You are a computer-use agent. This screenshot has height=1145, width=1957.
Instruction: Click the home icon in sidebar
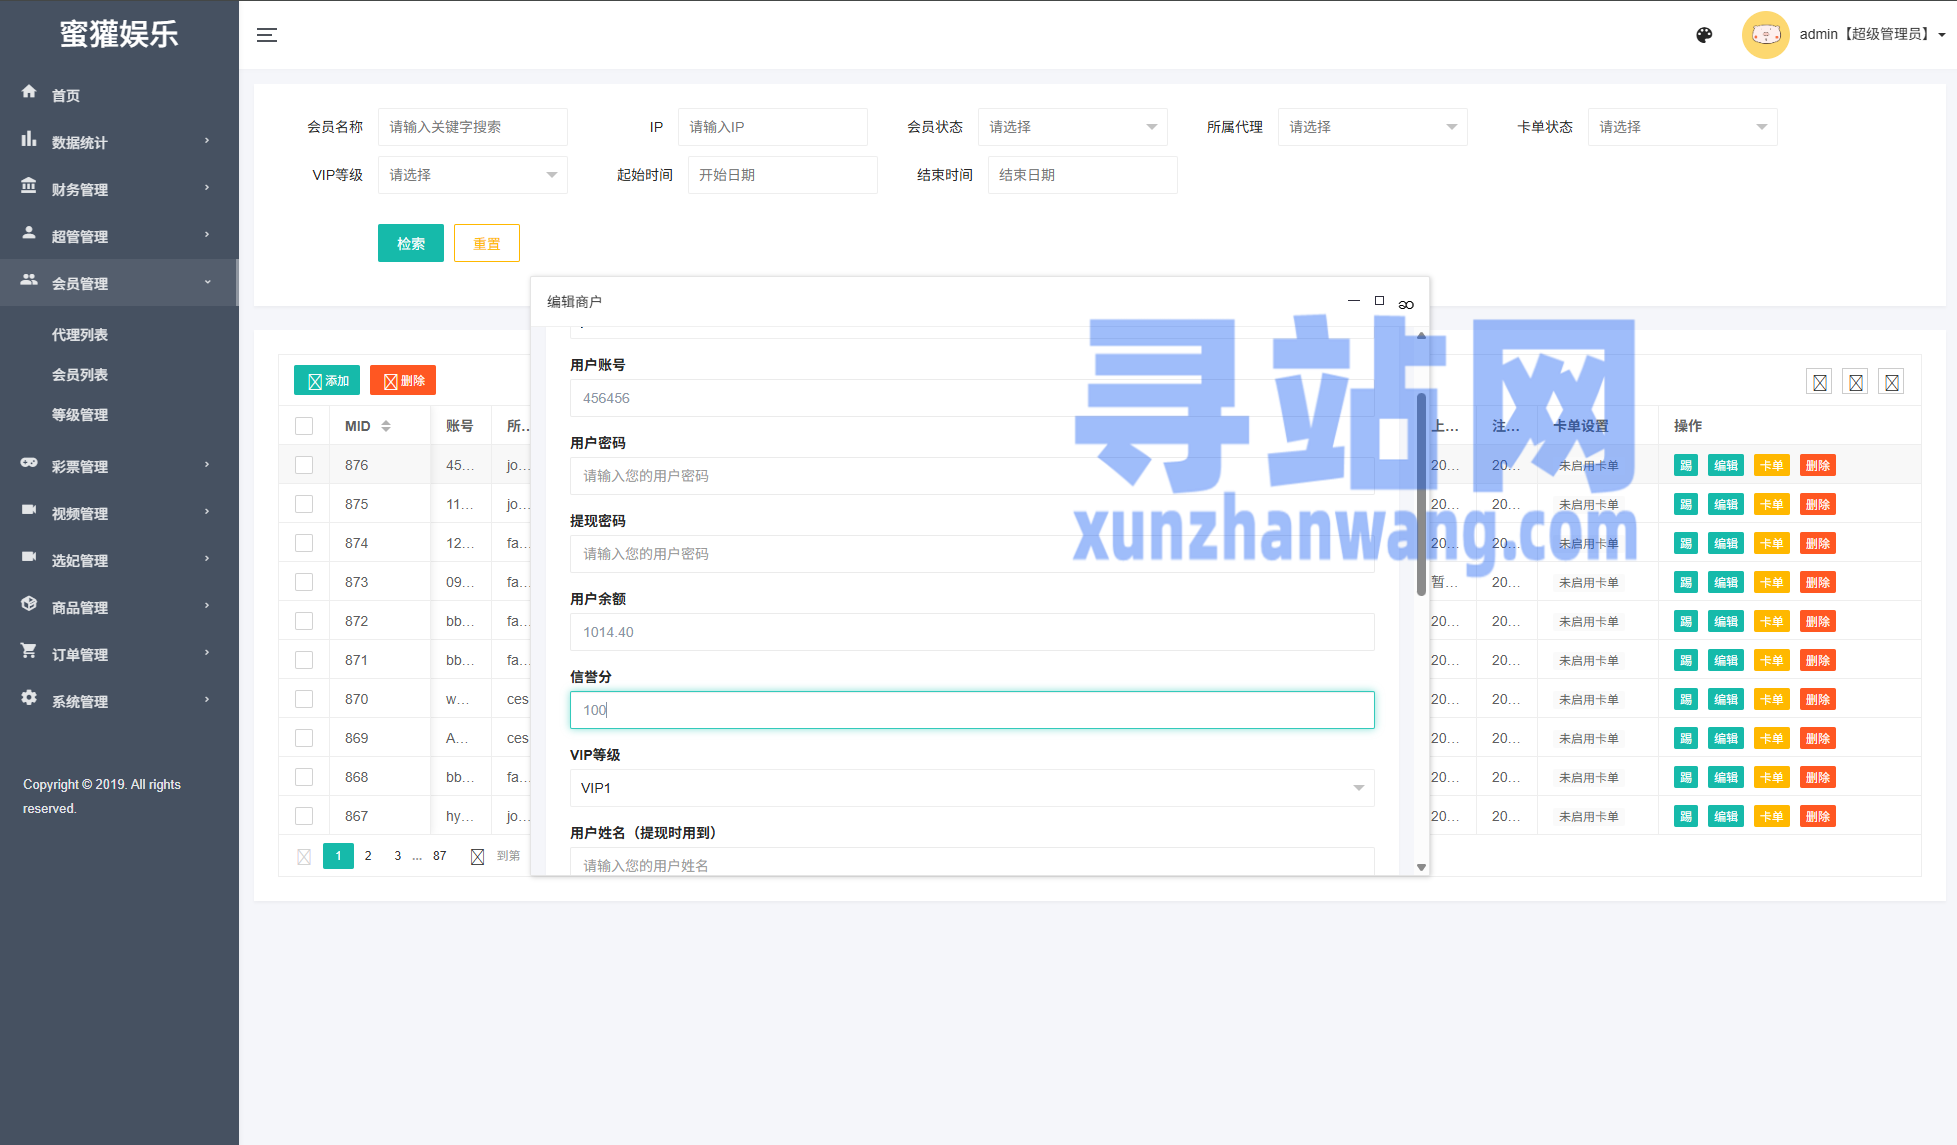29,92
